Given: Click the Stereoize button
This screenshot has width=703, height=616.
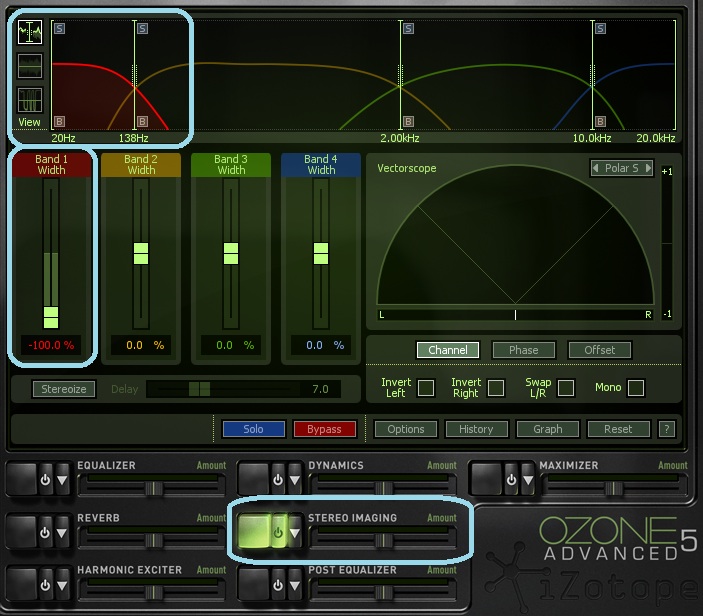Looking at the screenshot, I should pos(64,389).
